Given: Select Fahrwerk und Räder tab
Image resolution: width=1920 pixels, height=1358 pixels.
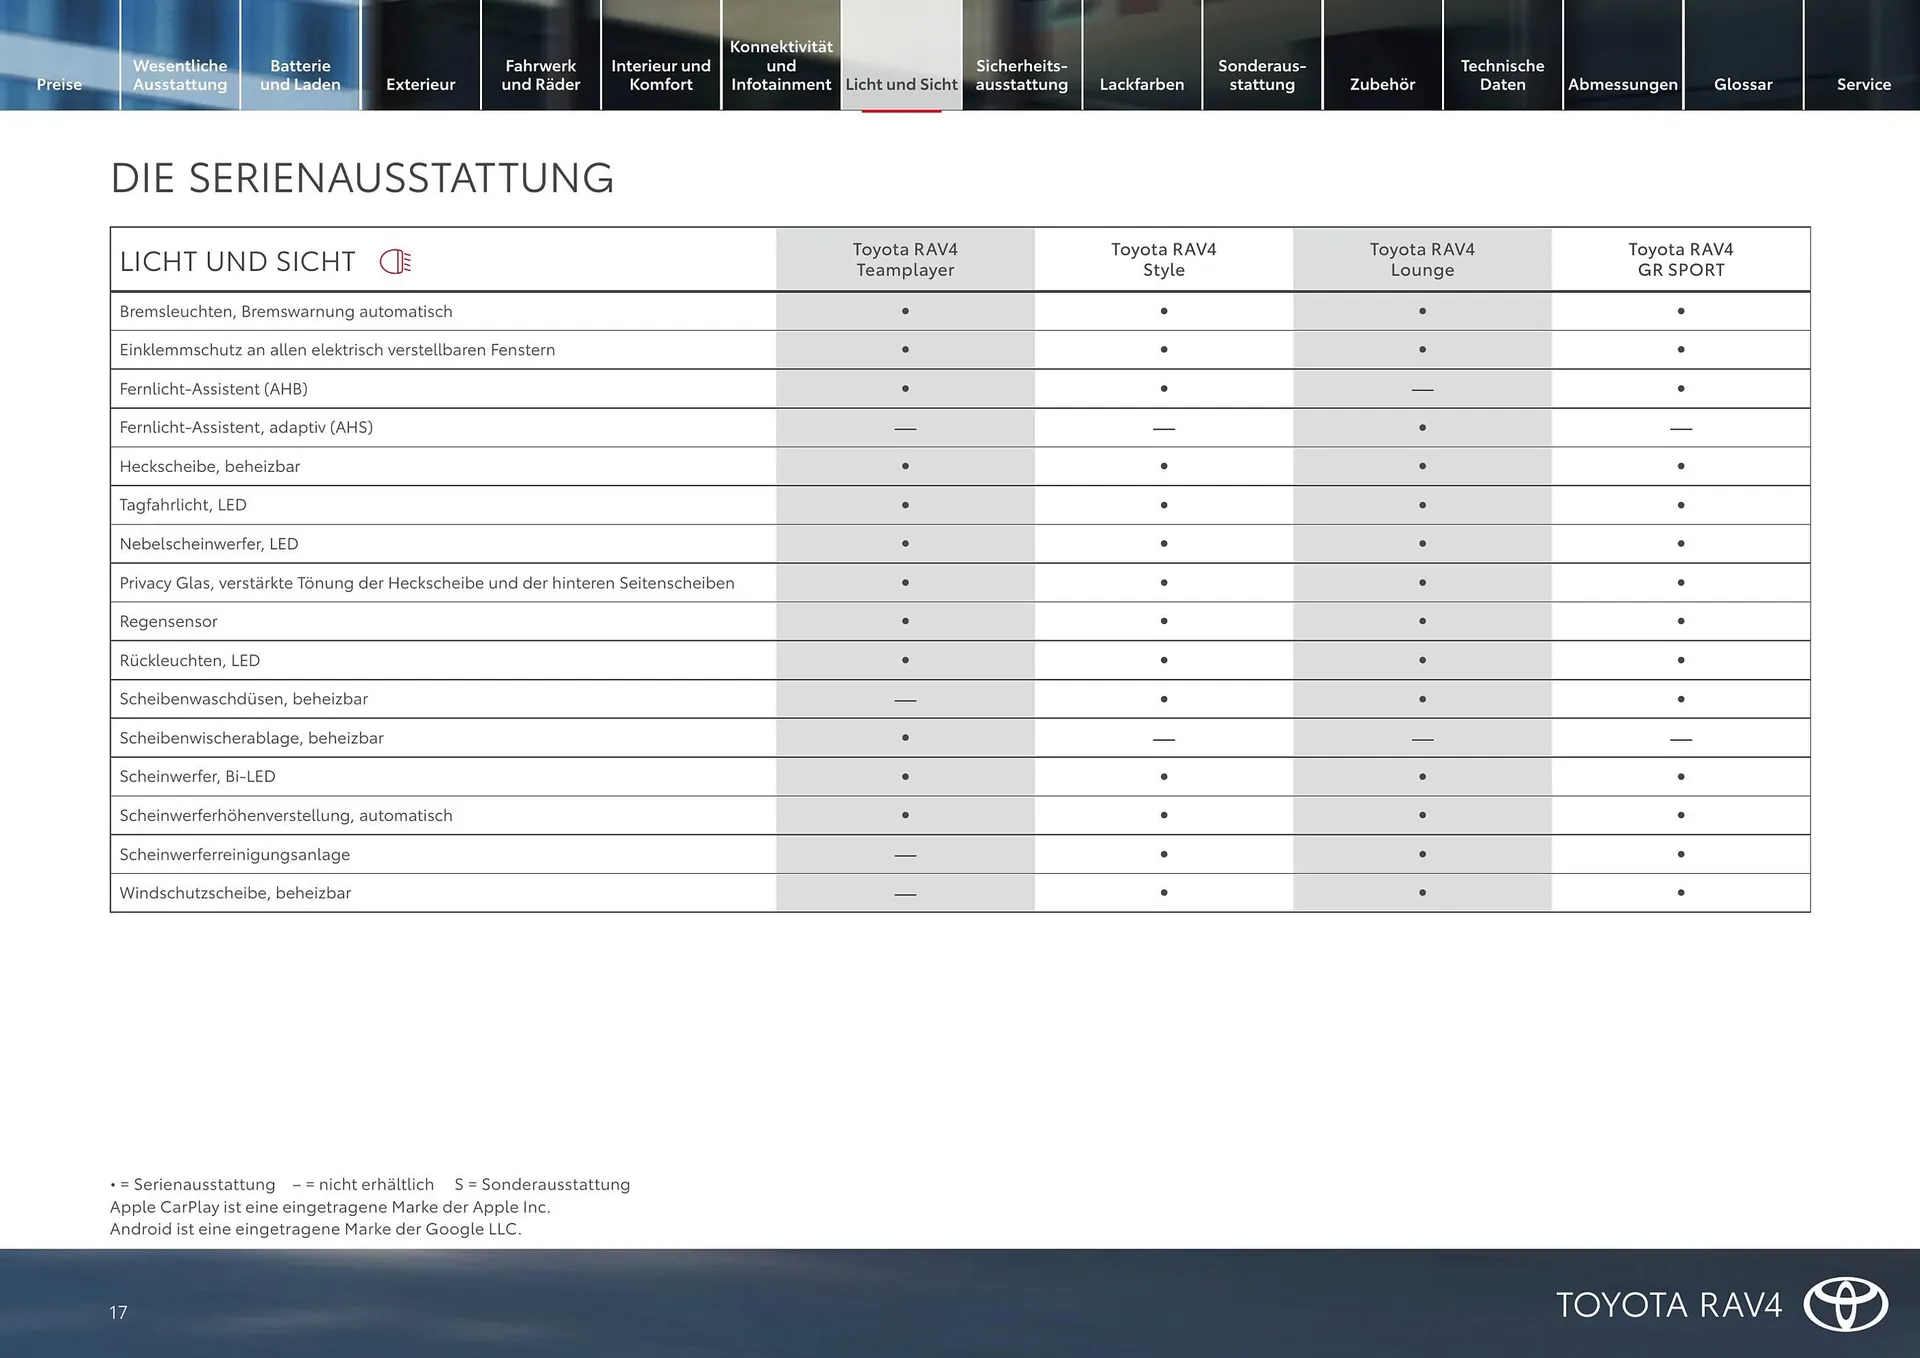Looking at the screenshot, I should coord(540,75).
